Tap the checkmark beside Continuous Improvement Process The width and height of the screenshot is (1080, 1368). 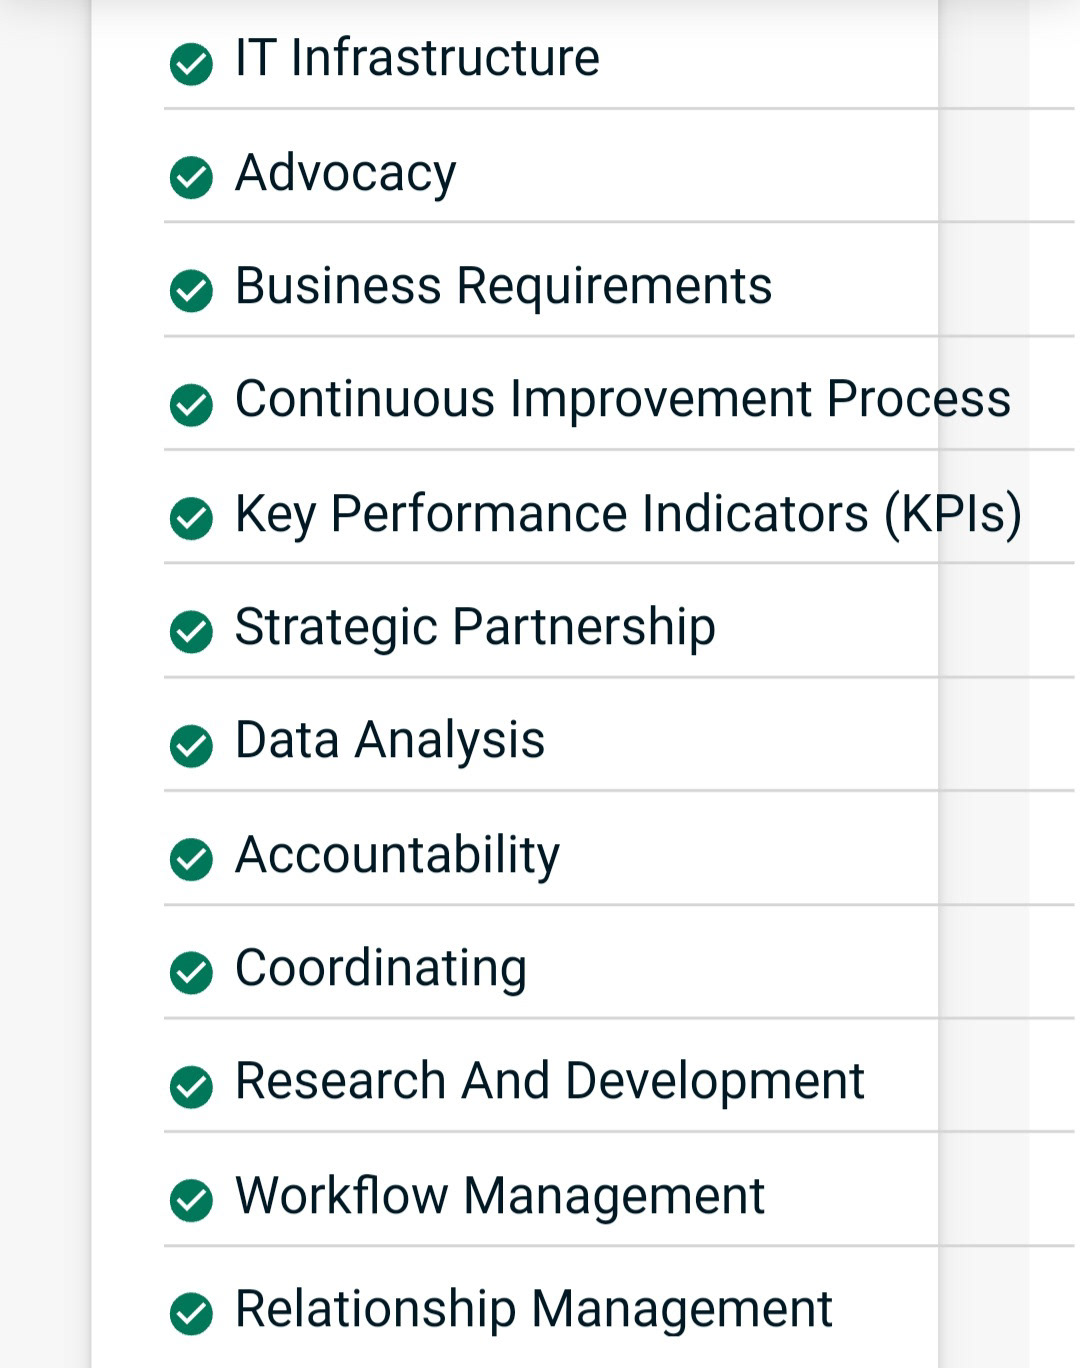pyautogui.click(x=191, y=405)
